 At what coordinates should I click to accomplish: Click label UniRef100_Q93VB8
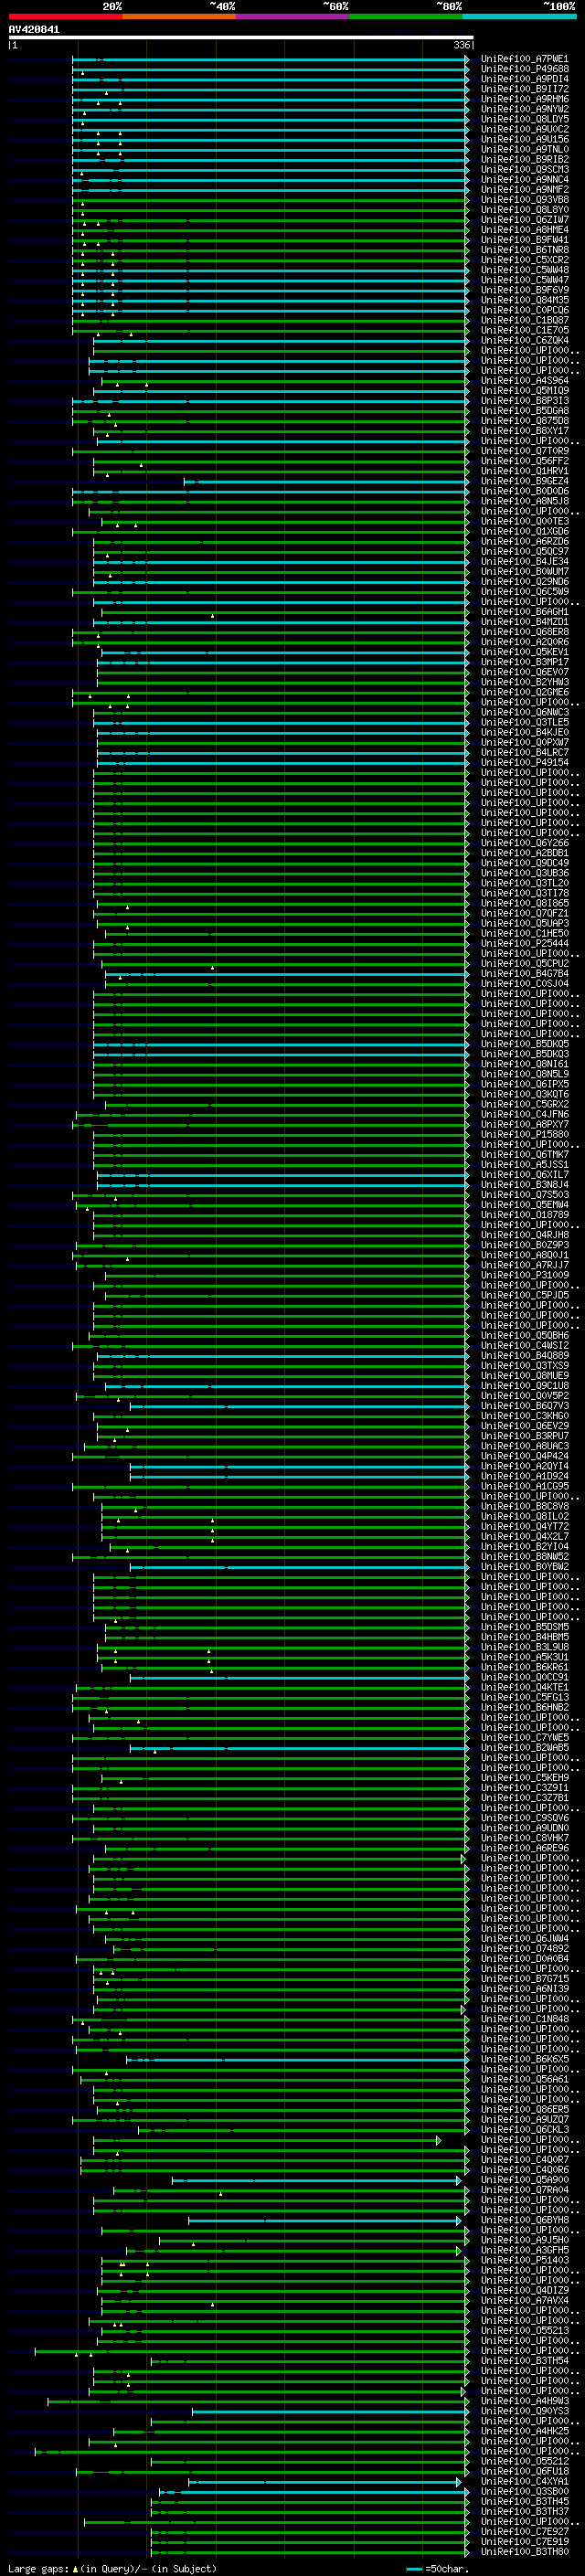pyautogui.click(x=524, y=199)
